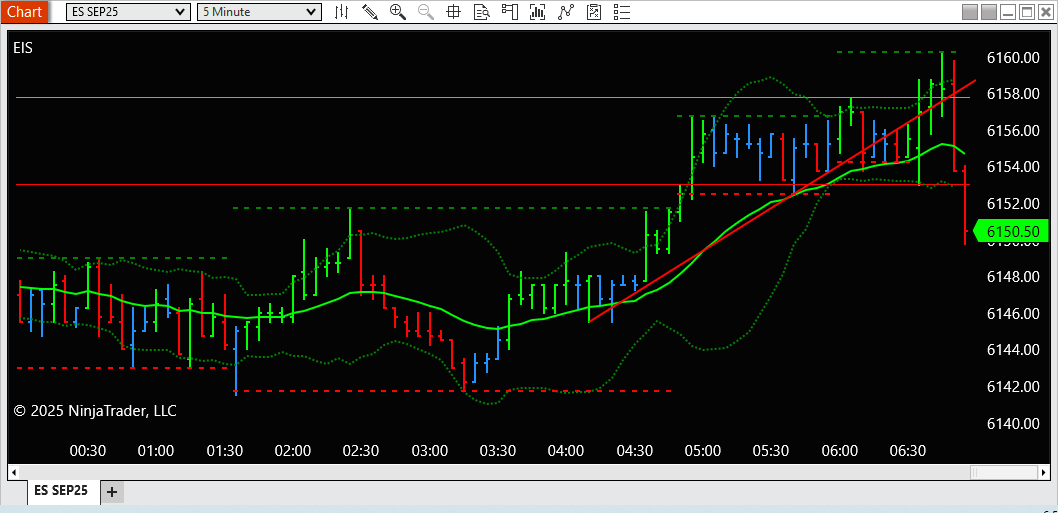Click the 6140.00 price axis label

tap(1013, 423)
